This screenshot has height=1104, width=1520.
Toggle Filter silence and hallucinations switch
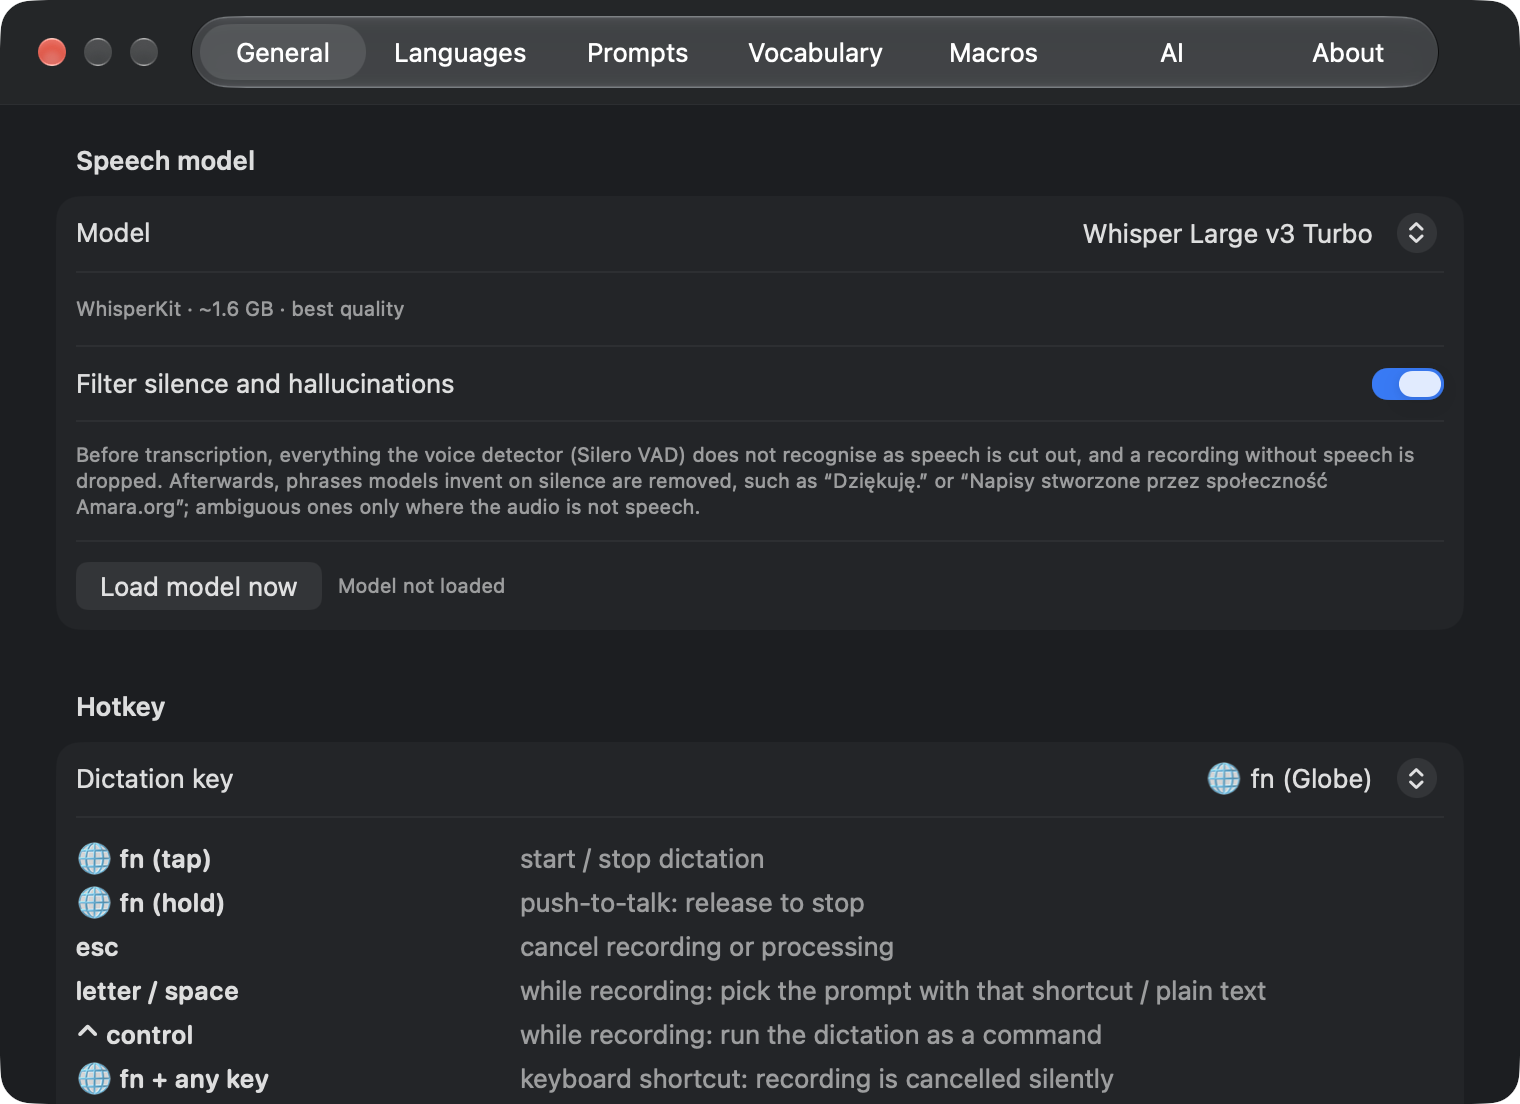(x=1407, y=384)
